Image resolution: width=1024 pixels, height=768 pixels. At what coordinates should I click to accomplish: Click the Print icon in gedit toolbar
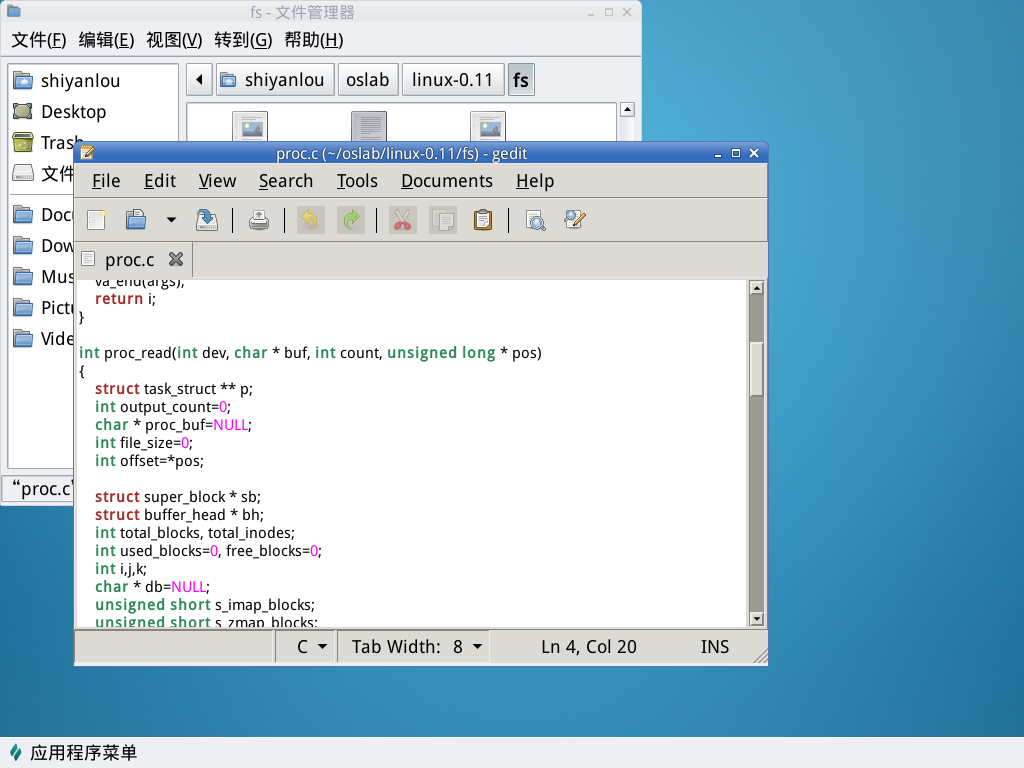(x=259, y=220)
